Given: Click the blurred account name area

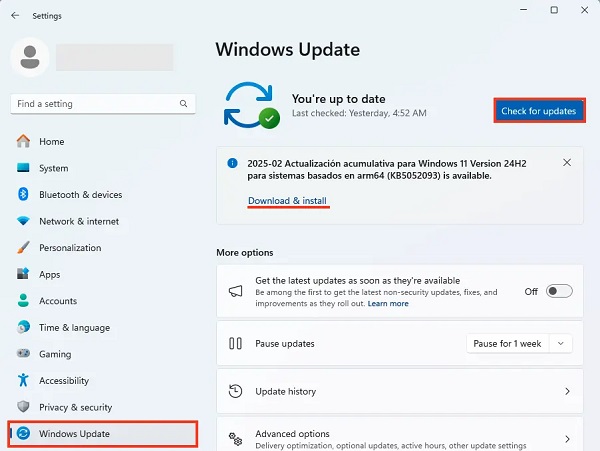Looking at the screenshot, I should click(114, 57).
